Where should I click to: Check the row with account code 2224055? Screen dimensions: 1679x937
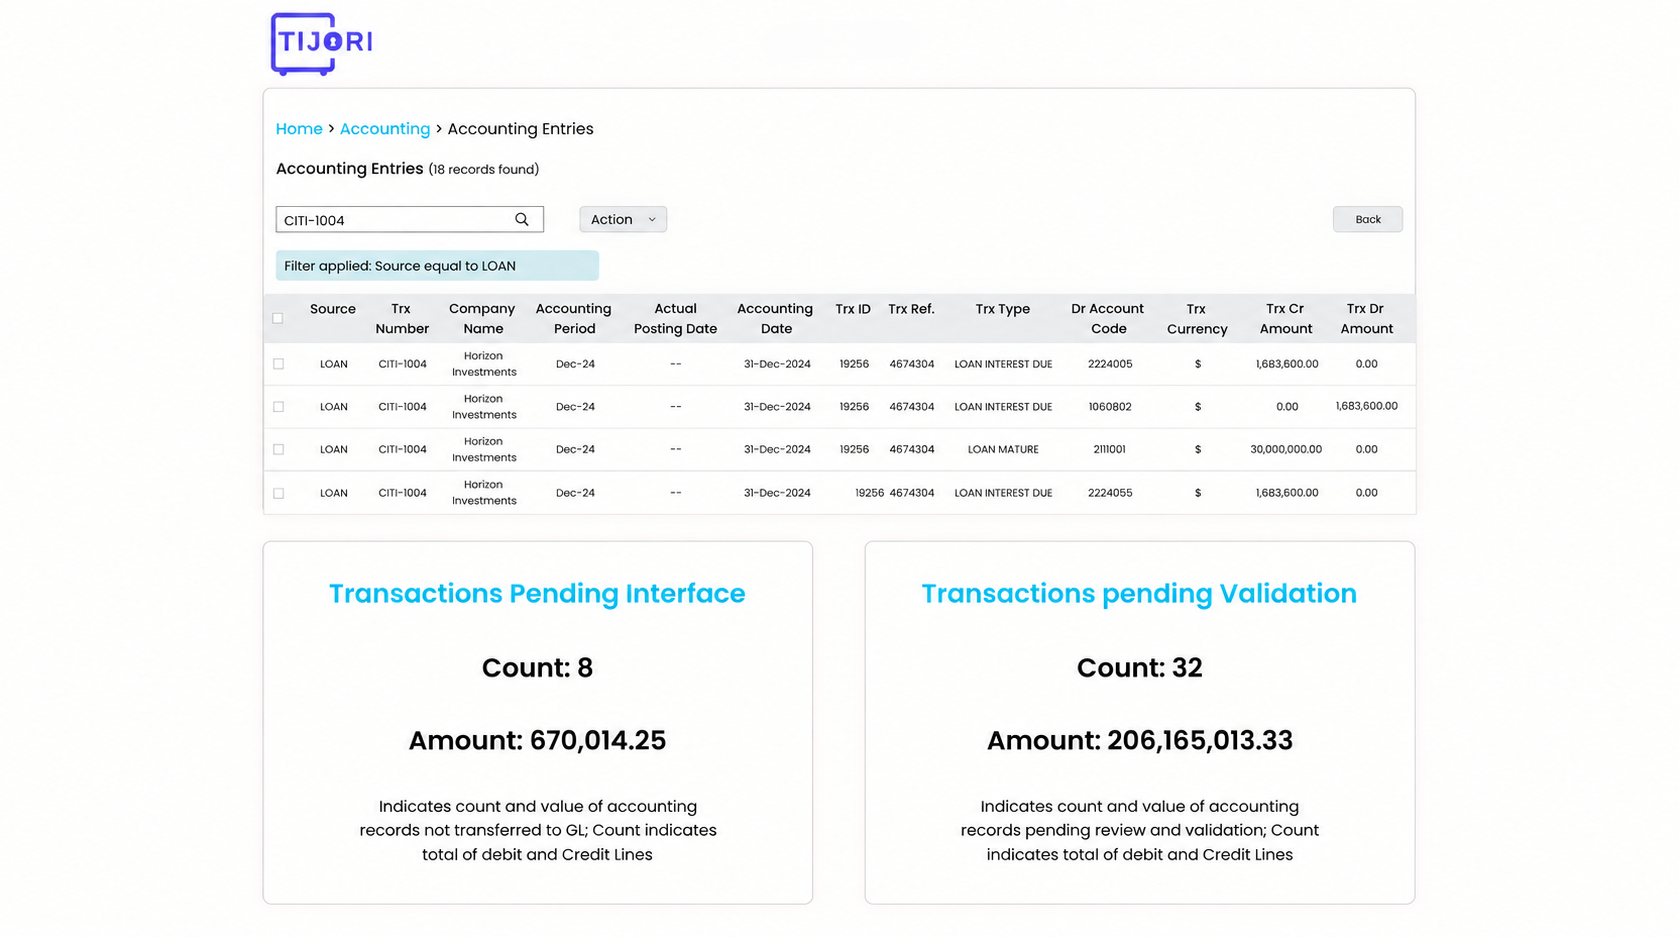point(279,493)
